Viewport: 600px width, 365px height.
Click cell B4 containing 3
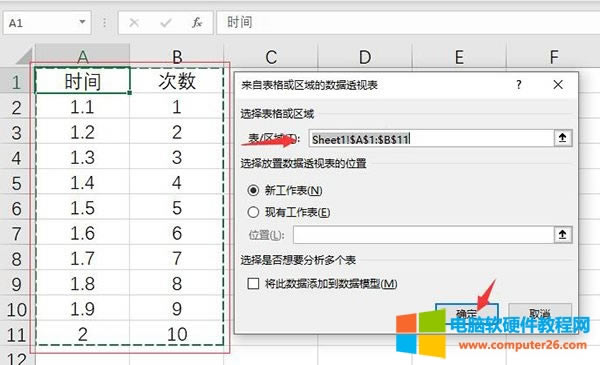click(177, 157)
